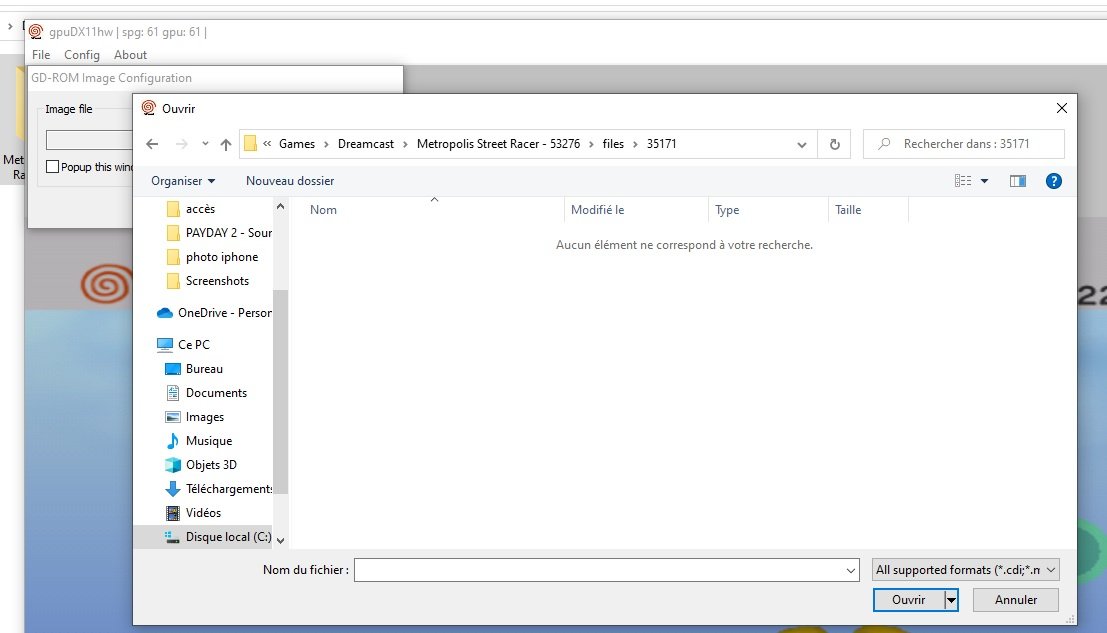The width and height of the screenshot is (1107, 633).
Task: Toggle the Popup this window checkbox
Action: pyautogui.click(x=52, y=167)
